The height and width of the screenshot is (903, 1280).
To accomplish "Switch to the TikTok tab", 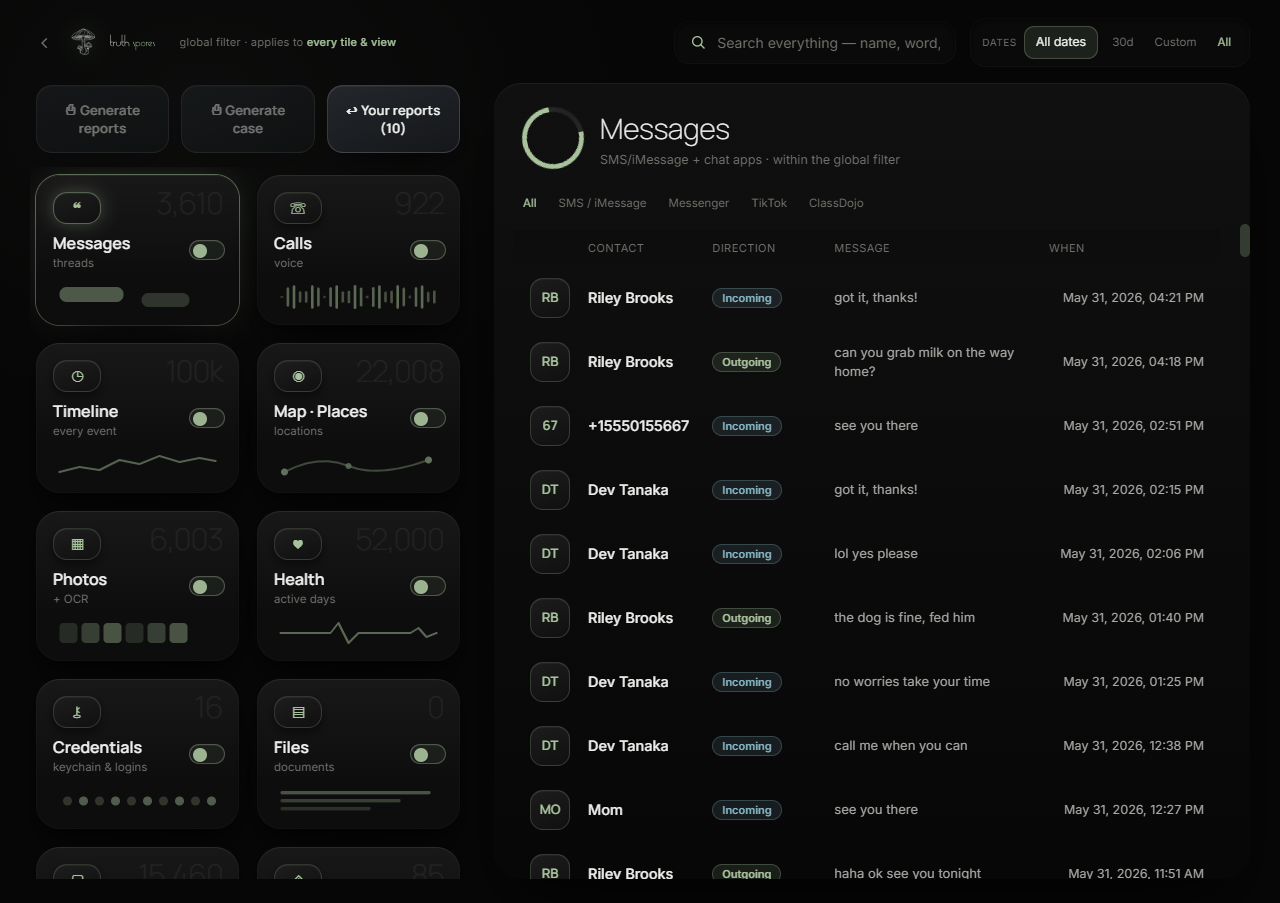I will pos(769,203).
